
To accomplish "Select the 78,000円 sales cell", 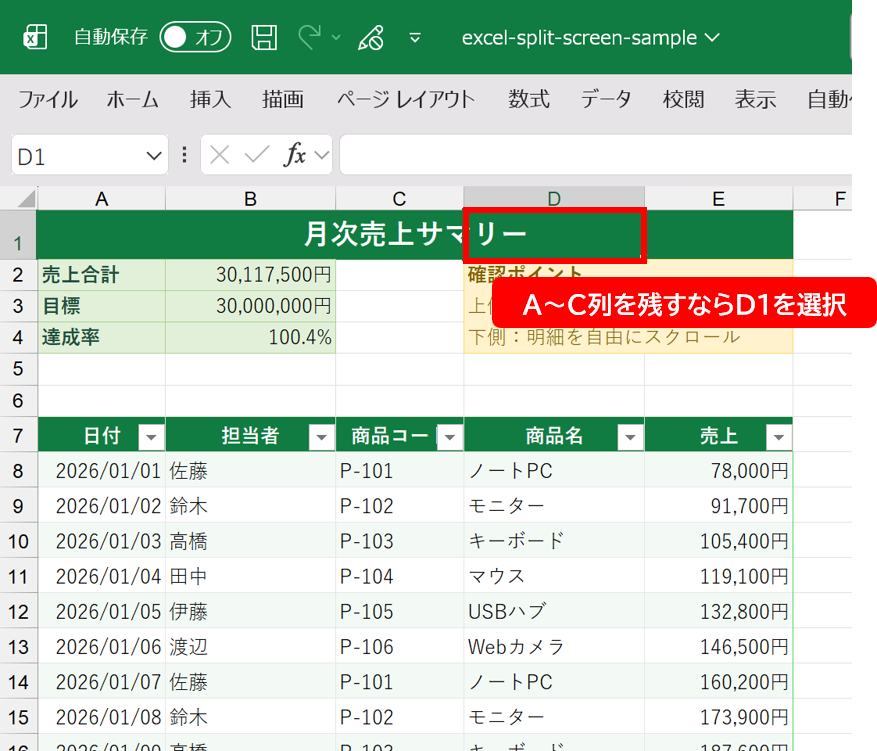I will click(719, 471).
